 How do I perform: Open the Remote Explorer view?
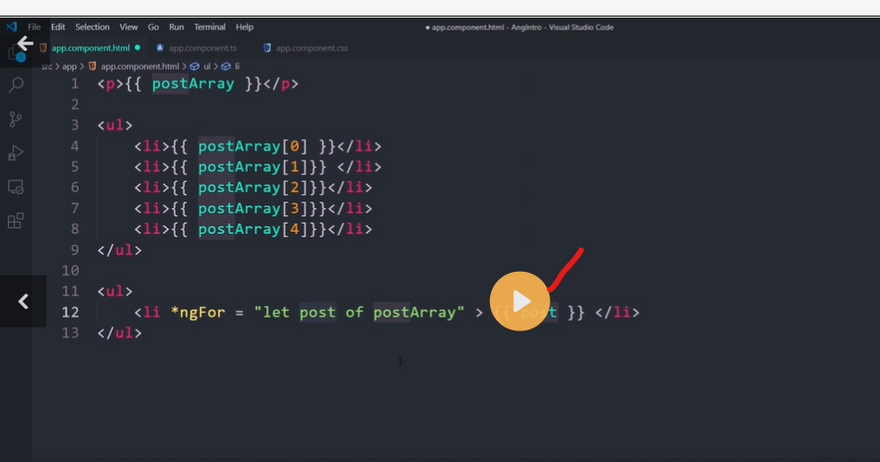point(16,187)
